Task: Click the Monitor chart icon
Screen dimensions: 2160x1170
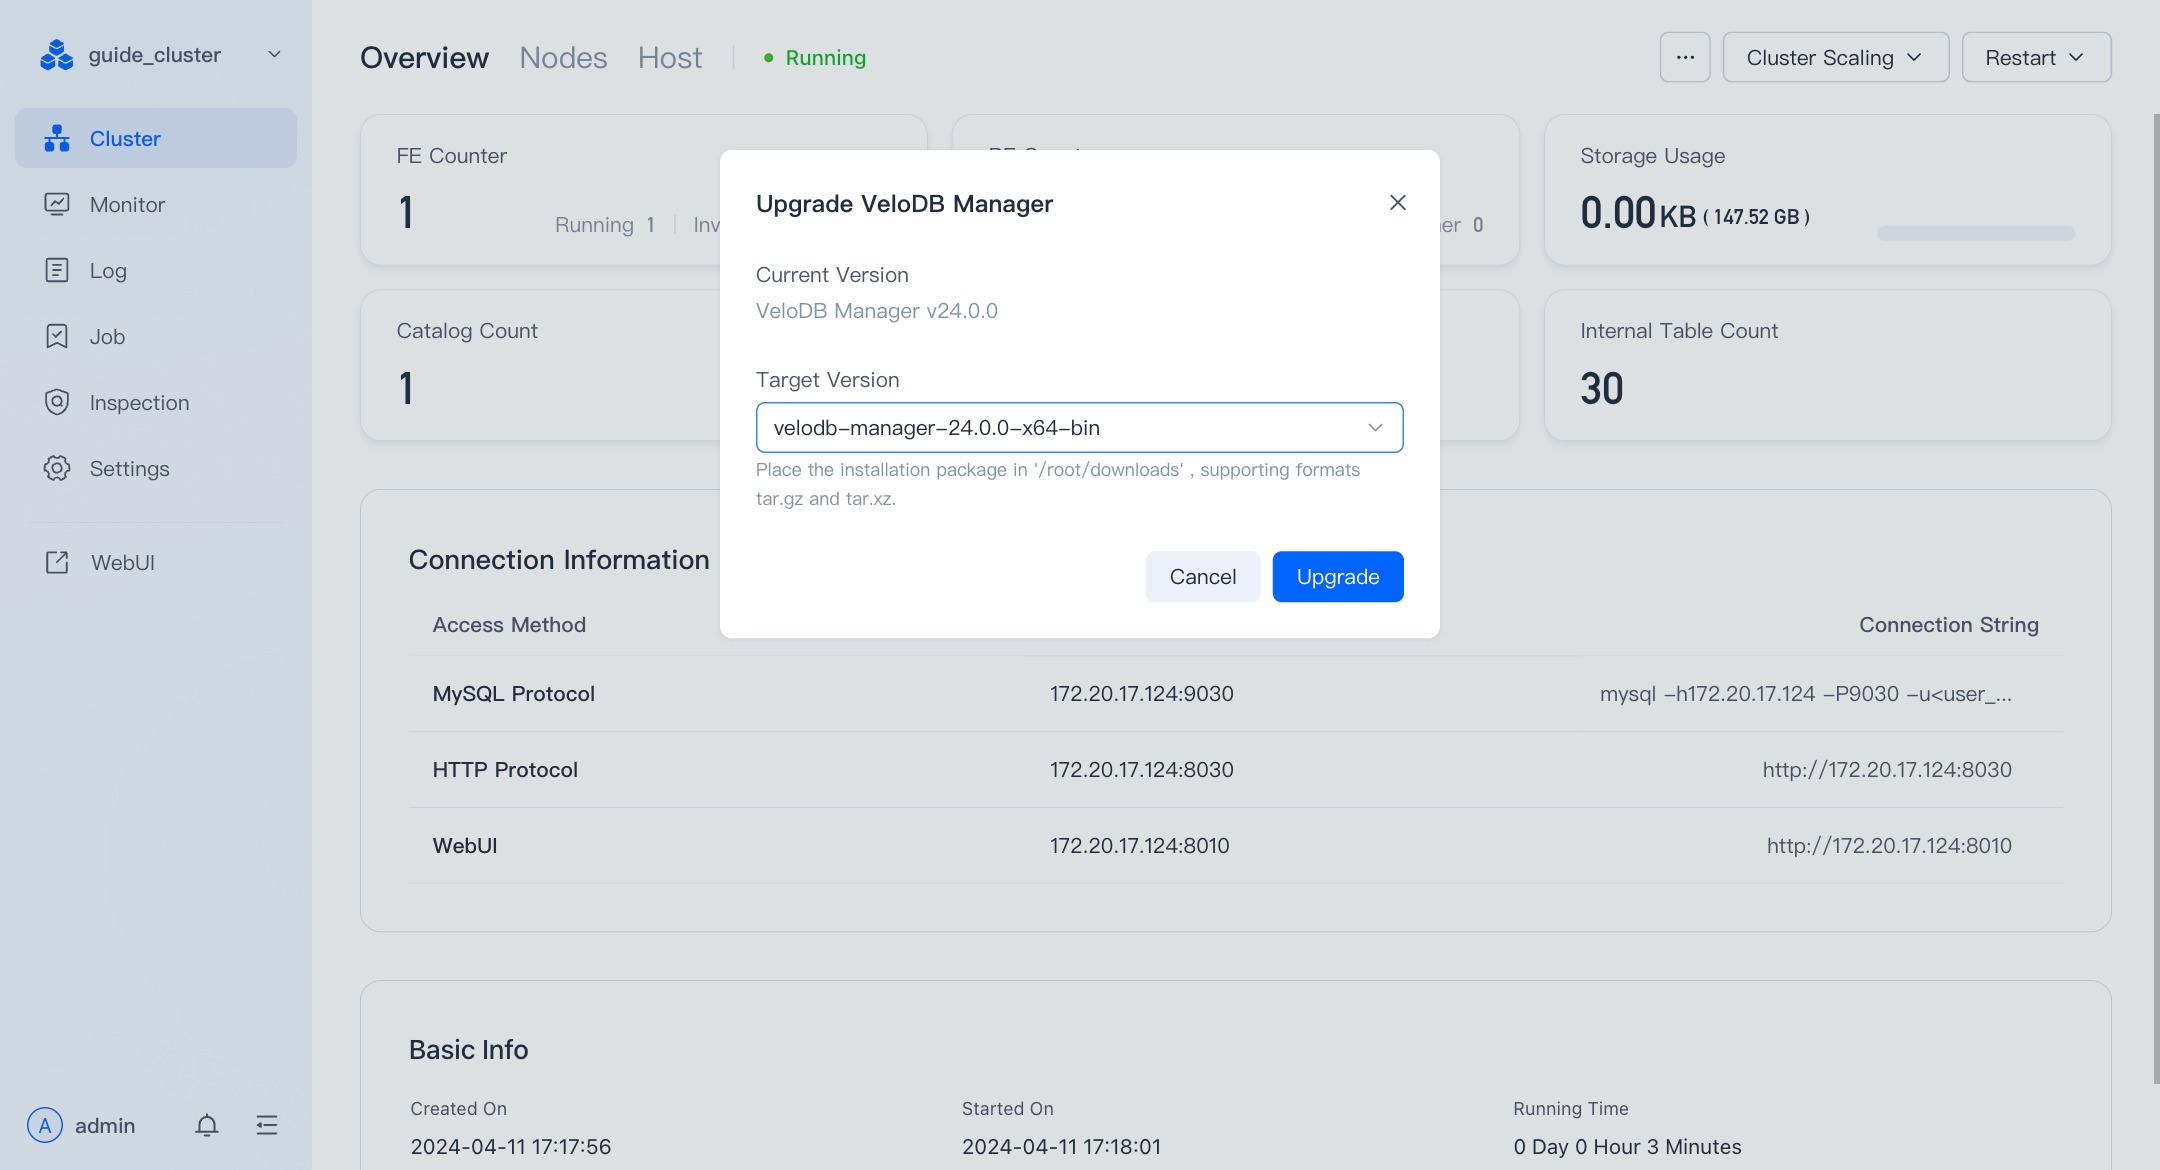Action: click(x=57, y=204)
